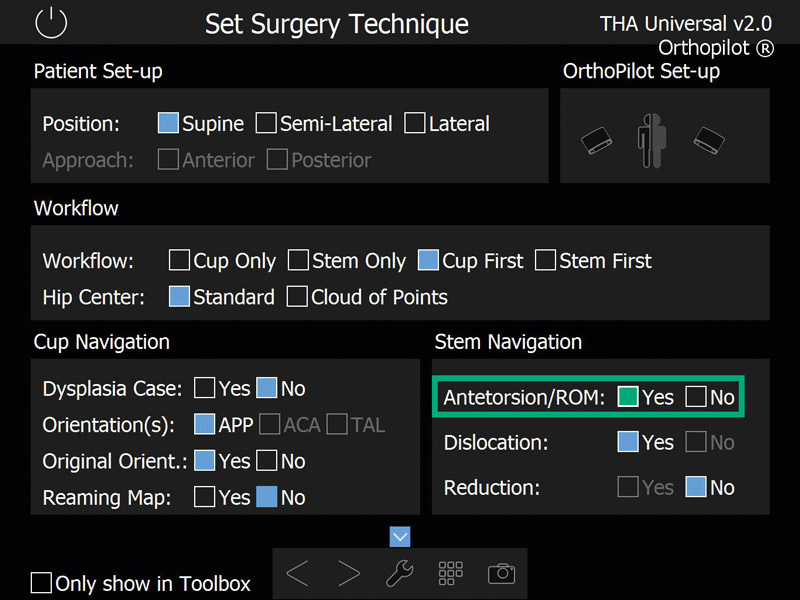This screenshot has height=600, width=800.
Task: Check the Only show in Toolbox box
Action: [x=40, y=584]
